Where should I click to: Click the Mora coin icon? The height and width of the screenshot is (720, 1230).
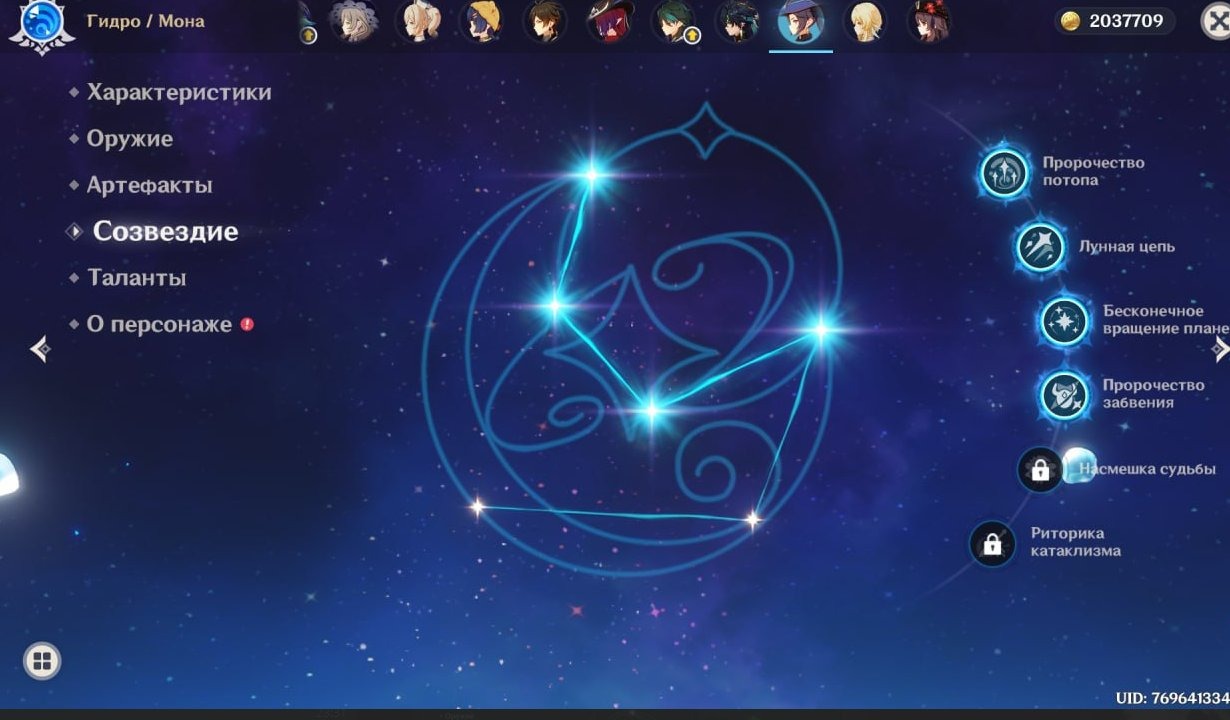click(x=1071, y=21)
